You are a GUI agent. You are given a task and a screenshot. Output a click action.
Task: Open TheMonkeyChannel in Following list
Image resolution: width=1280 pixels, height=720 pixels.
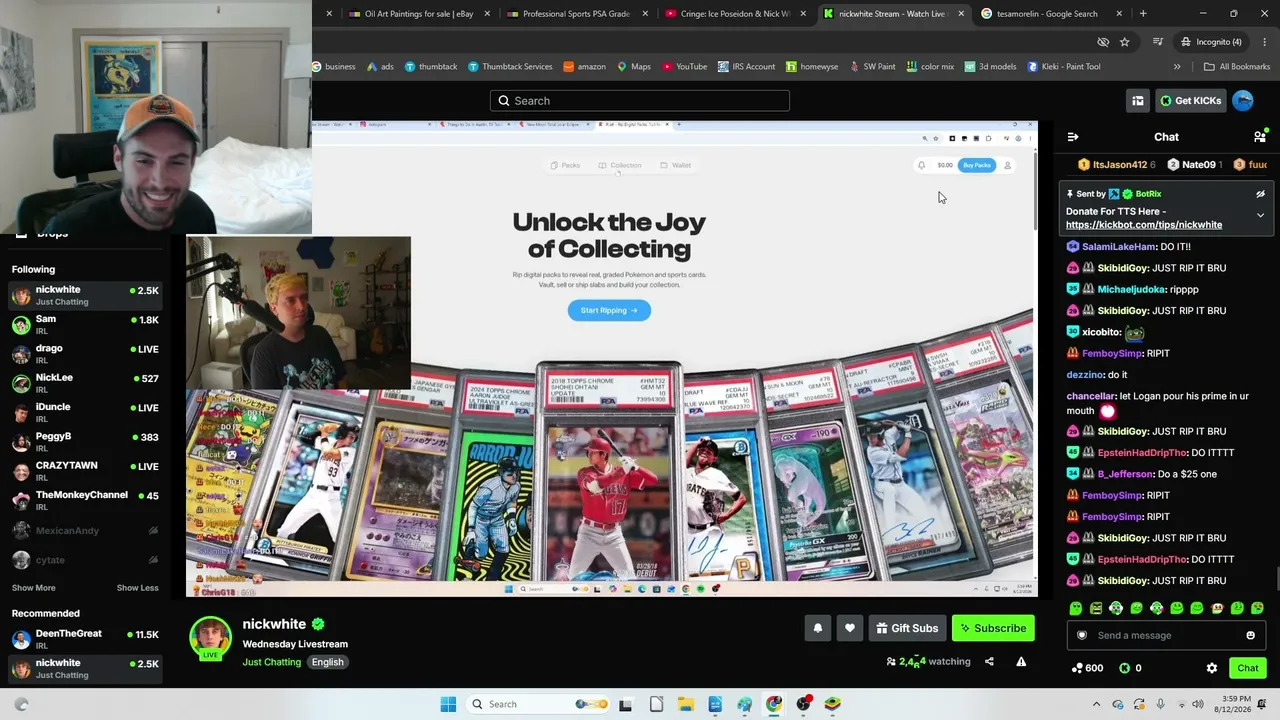[85, 500]
